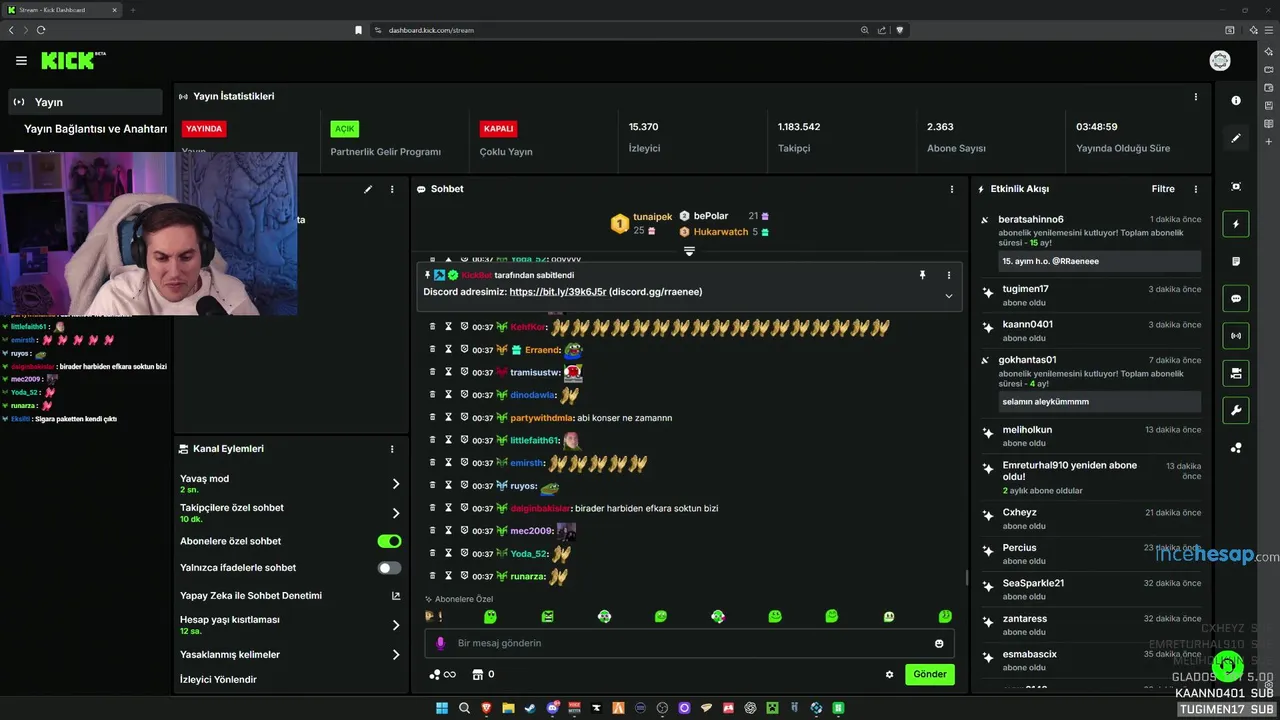This screenshot has width=1280, height=720.
Task: Click the note document icon in right sidebar
Action: click(1236, 261)
